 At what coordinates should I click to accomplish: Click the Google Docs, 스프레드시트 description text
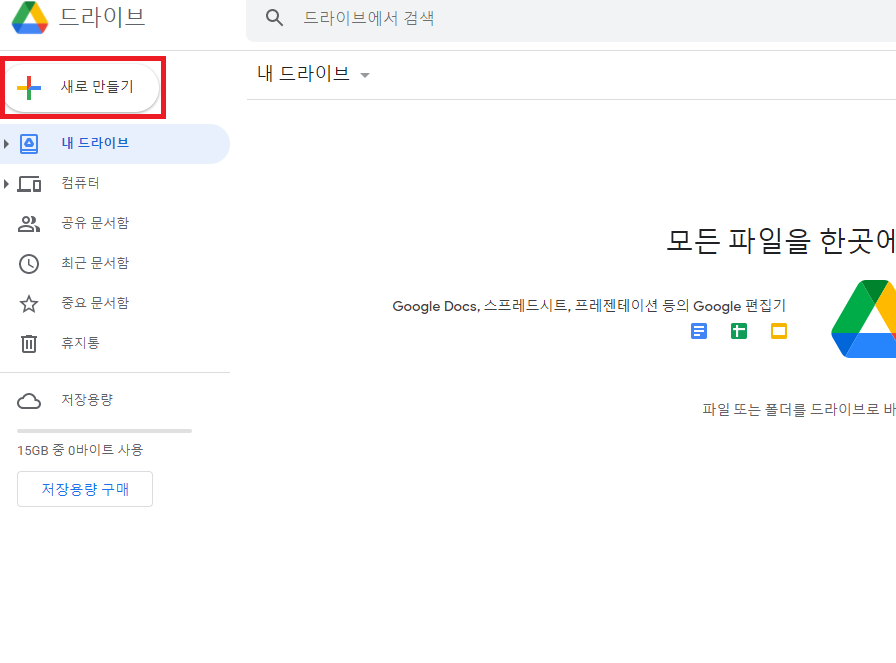(589, 306)
